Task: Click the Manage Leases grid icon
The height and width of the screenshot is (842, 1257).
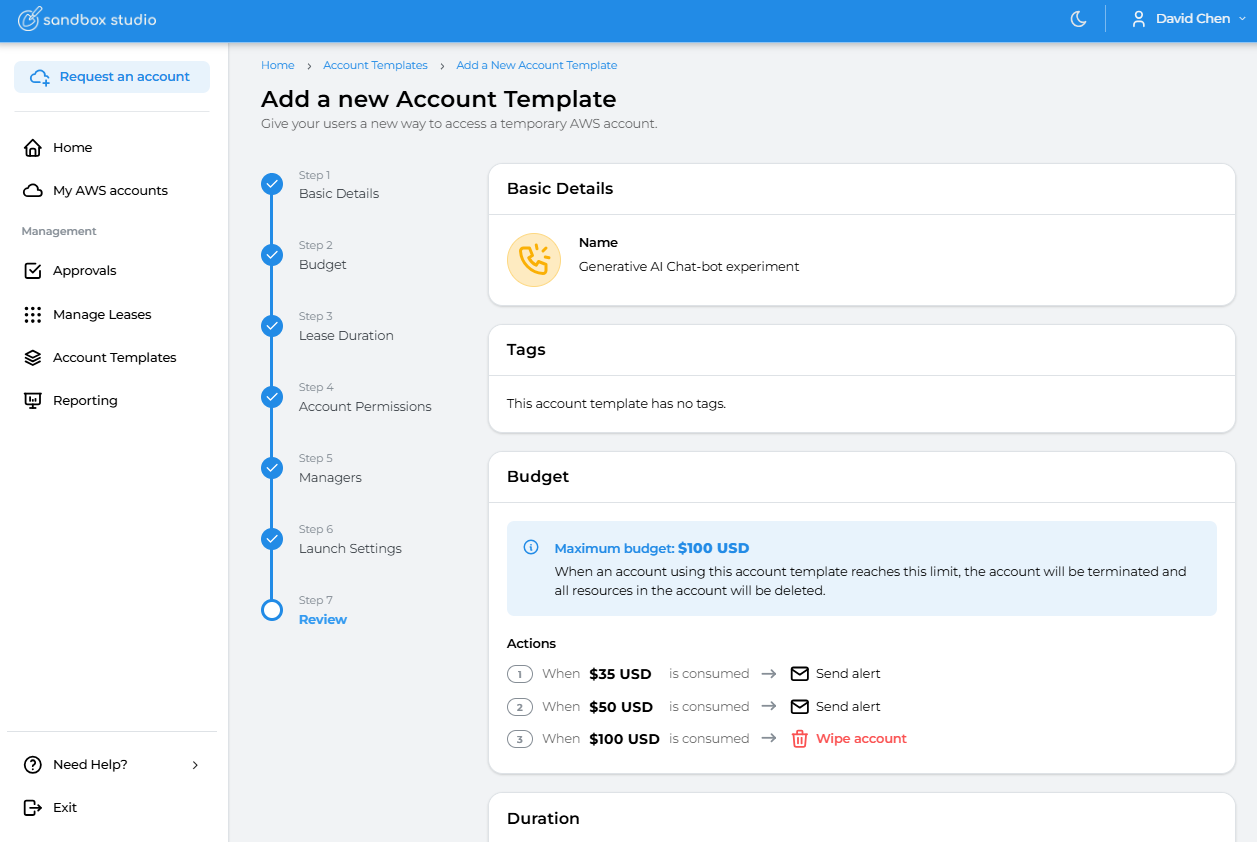Action: [33, 315]
